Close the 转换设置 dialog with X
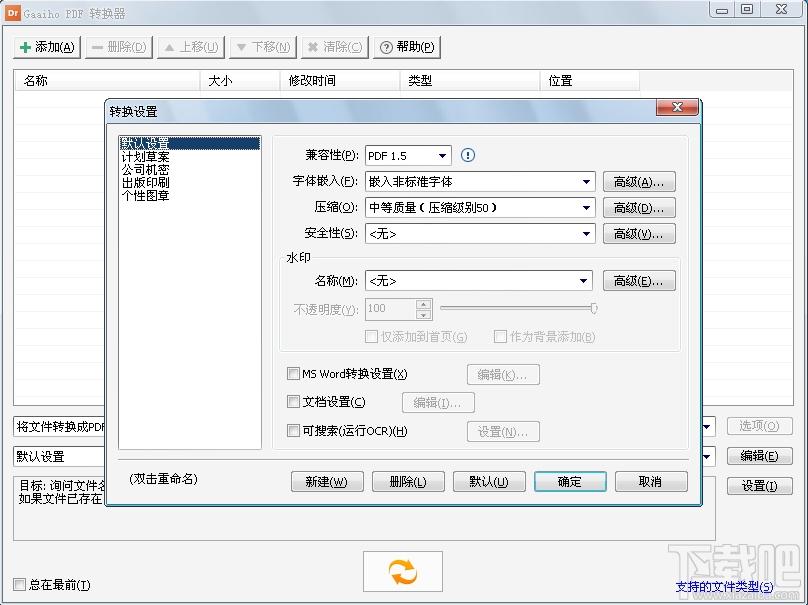Screen dimensions: 808x605 [677, 107]
